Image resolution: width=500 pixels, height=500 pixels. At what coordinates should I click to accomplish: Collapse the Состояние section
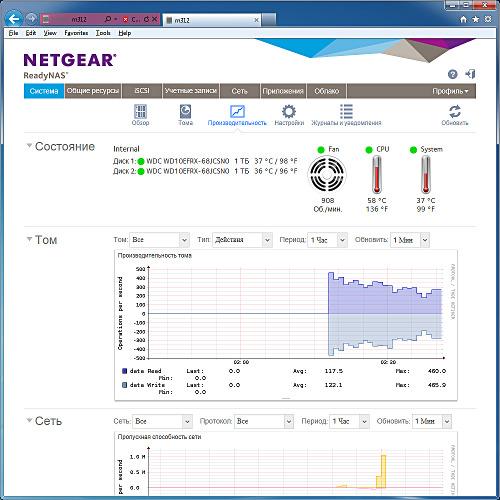click(x=29, y=146)
